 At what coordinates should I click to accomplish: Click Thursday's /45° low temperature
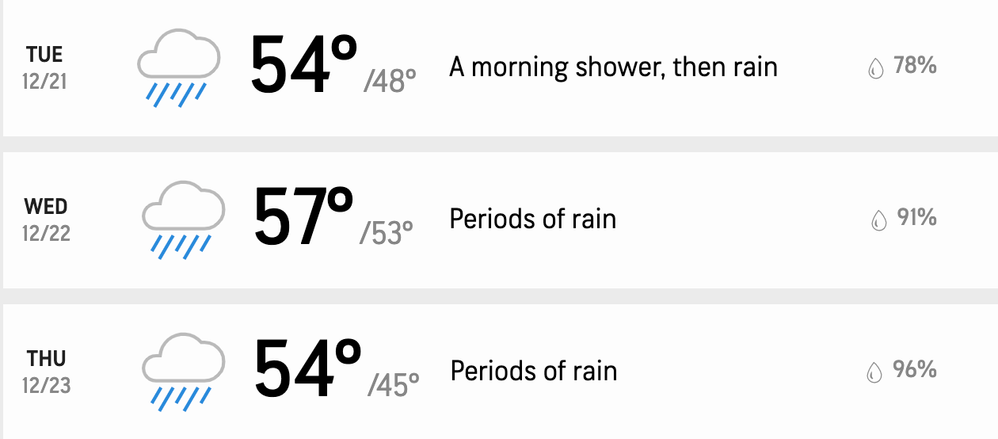click(393, 385)
